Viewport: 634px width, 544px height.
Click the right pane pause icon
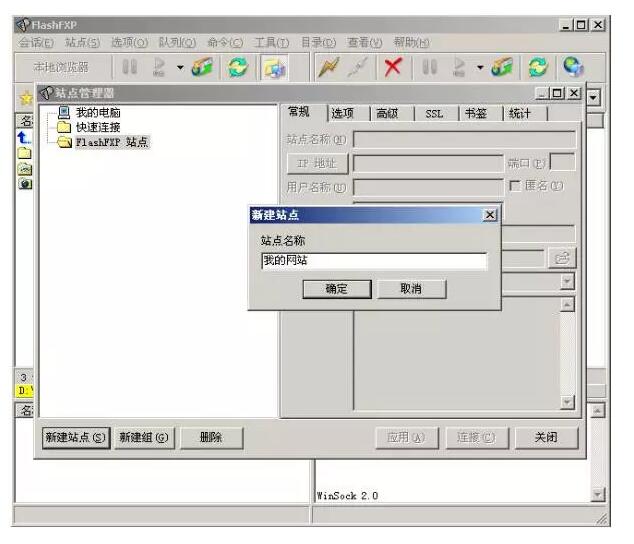[431, 68]
